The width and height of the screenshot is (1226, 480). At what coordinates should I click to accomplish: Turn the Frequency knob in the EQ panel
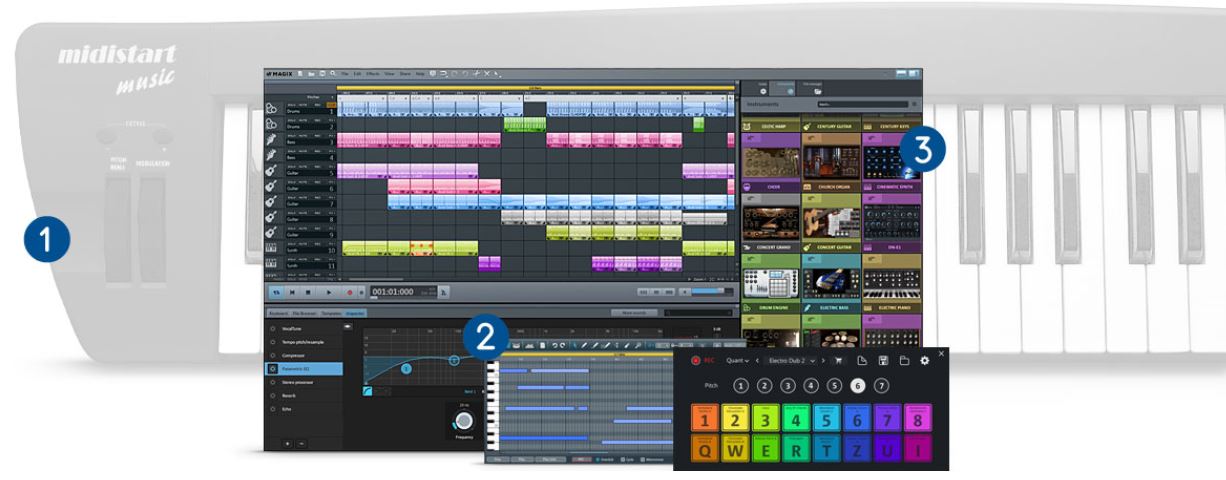464,421
